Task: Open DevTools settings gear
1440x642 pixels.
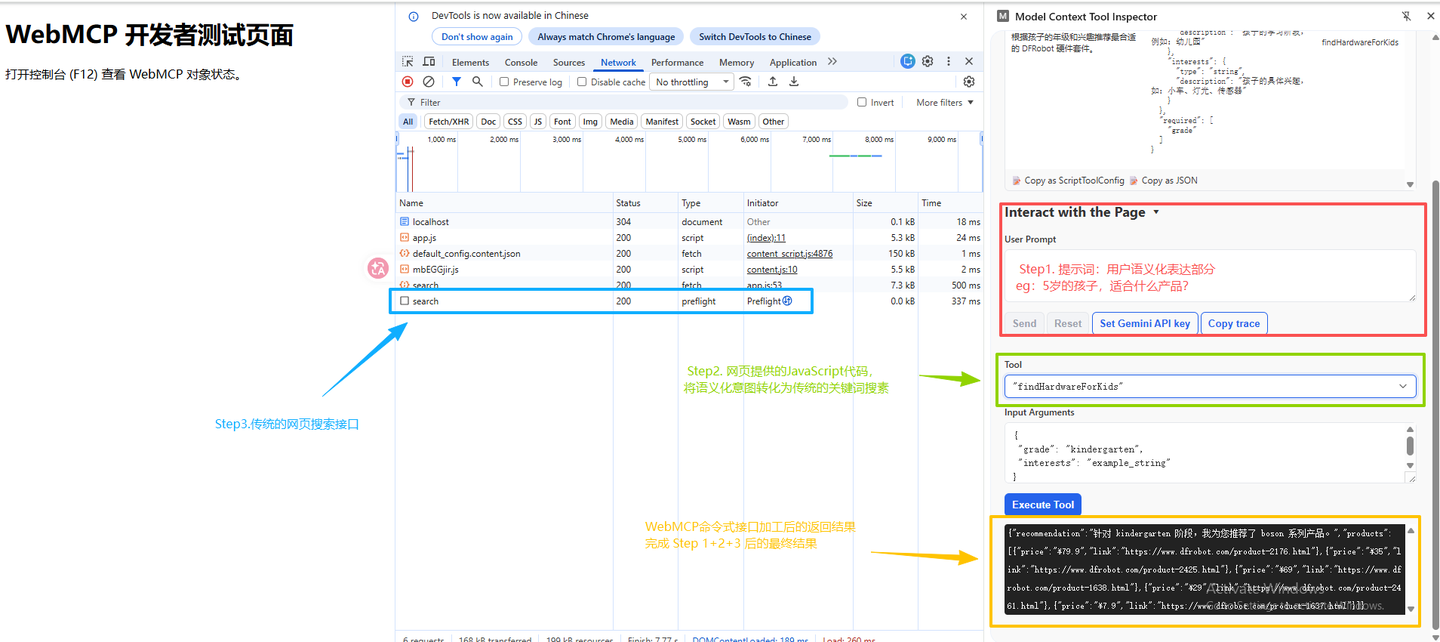Action: (928, 62)
